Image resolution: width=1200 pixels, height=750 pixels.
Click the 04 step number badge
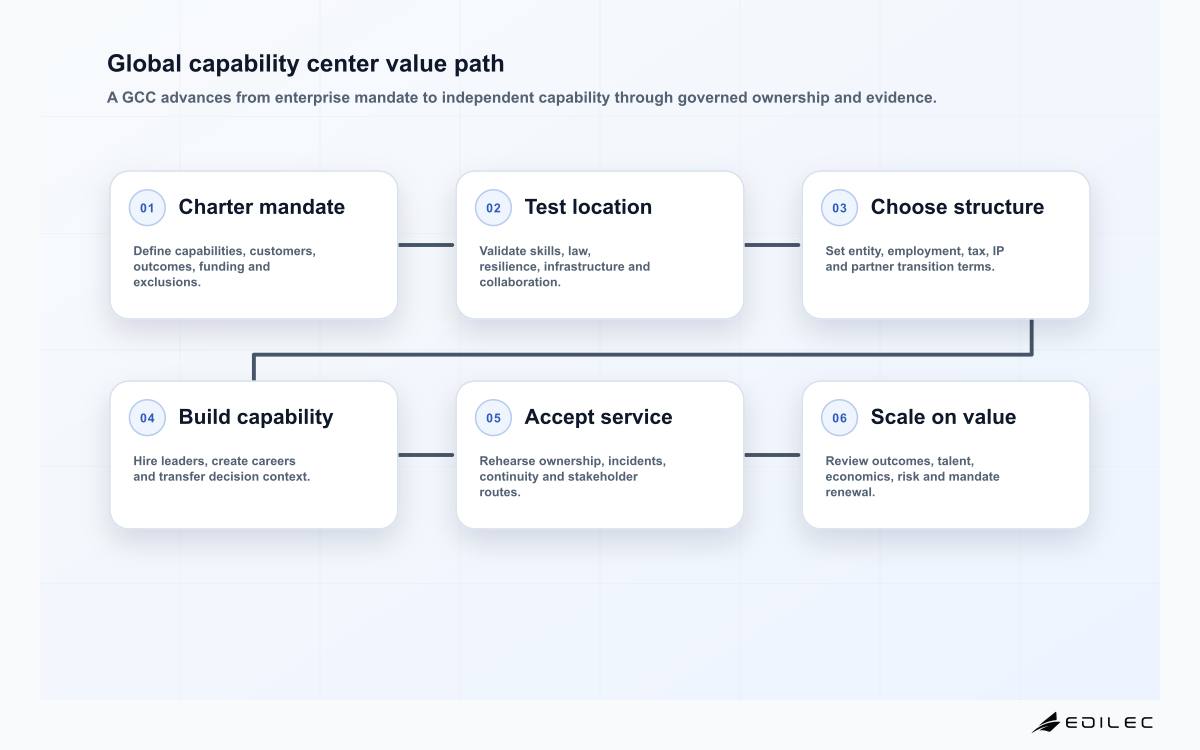(x=147, y=418)
